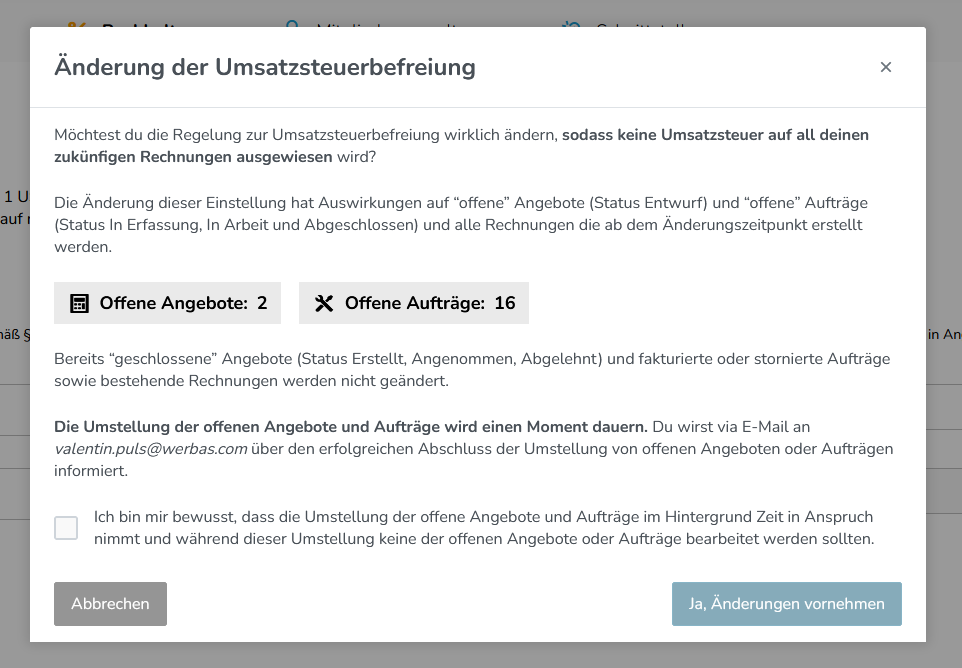Click the email valentin.puls@werbas.com
The image size is (962, 668).
pyautogui.click(x=151, y=449)
